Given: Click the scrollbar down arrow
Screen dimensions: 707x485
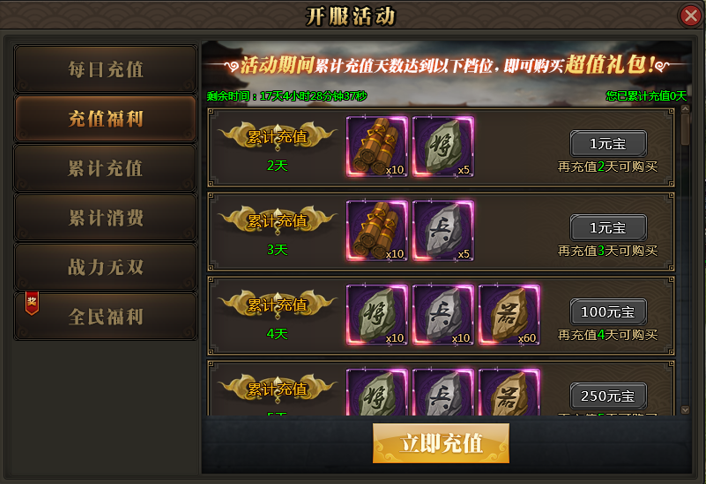Looking at the screenshot, I should (x=685, y=410).
